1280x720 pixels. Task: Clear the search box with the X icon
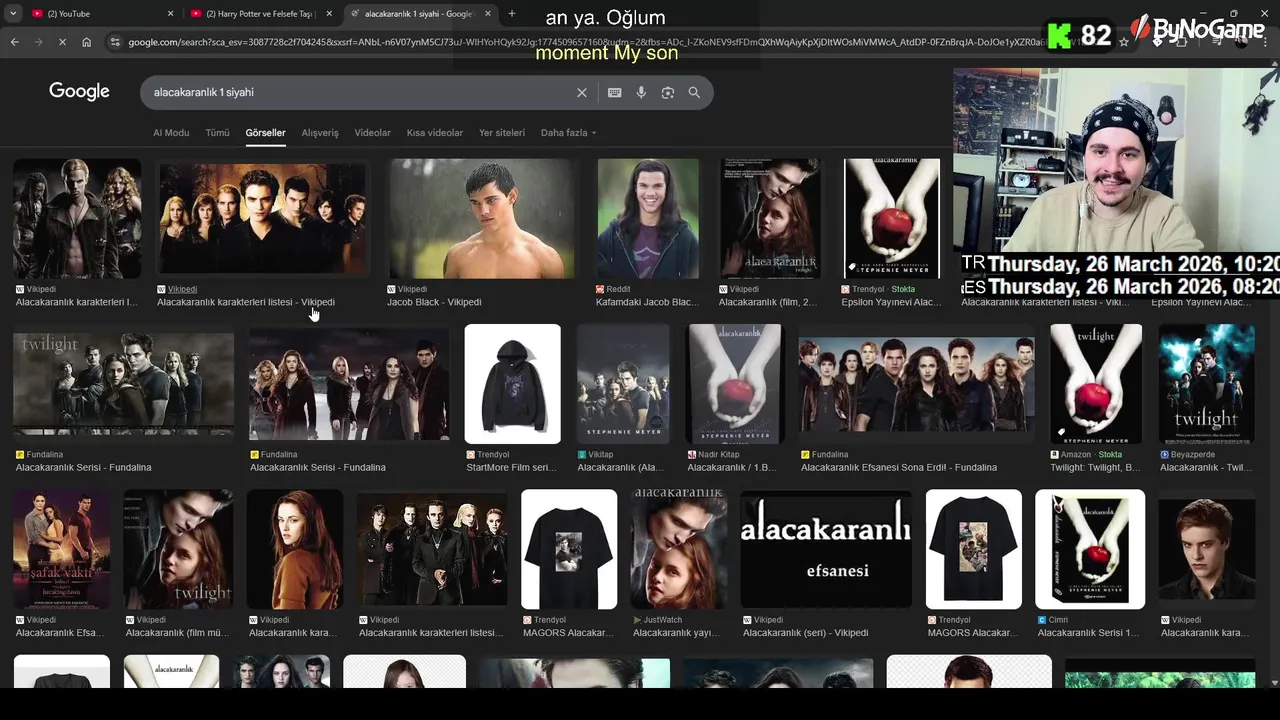(x=582, y=92)
